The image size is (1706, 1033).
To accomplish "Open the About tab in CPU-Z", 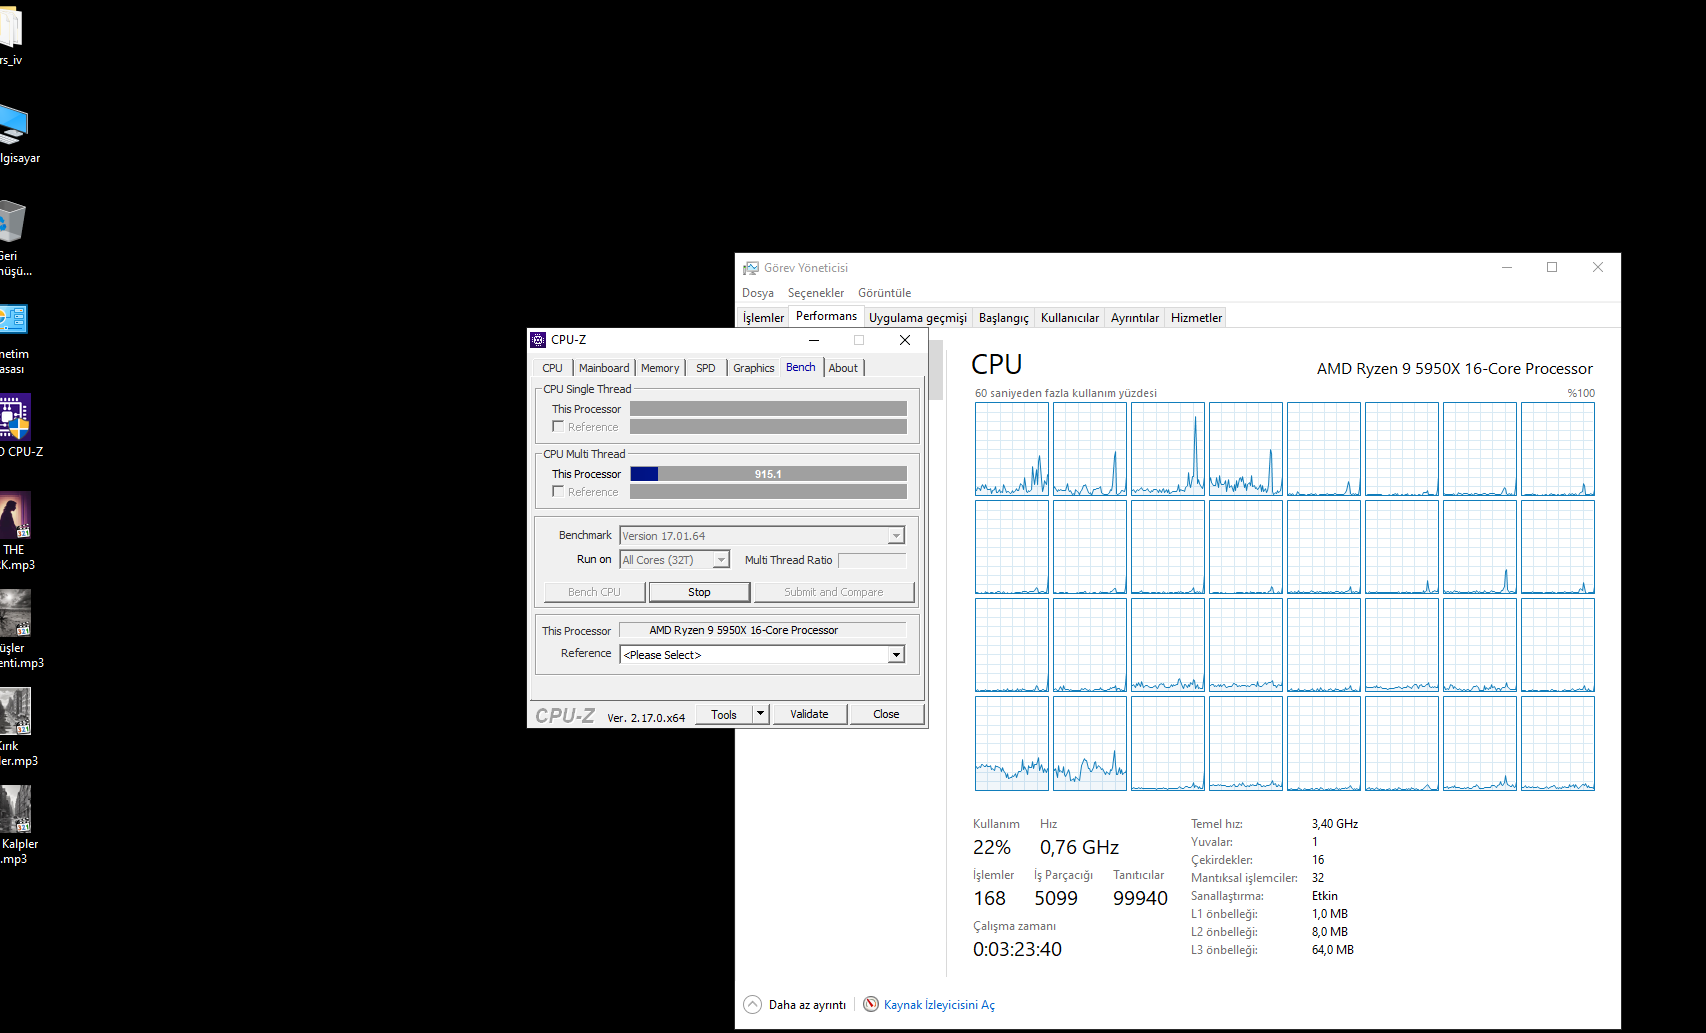I will click(x=843, y=368).
